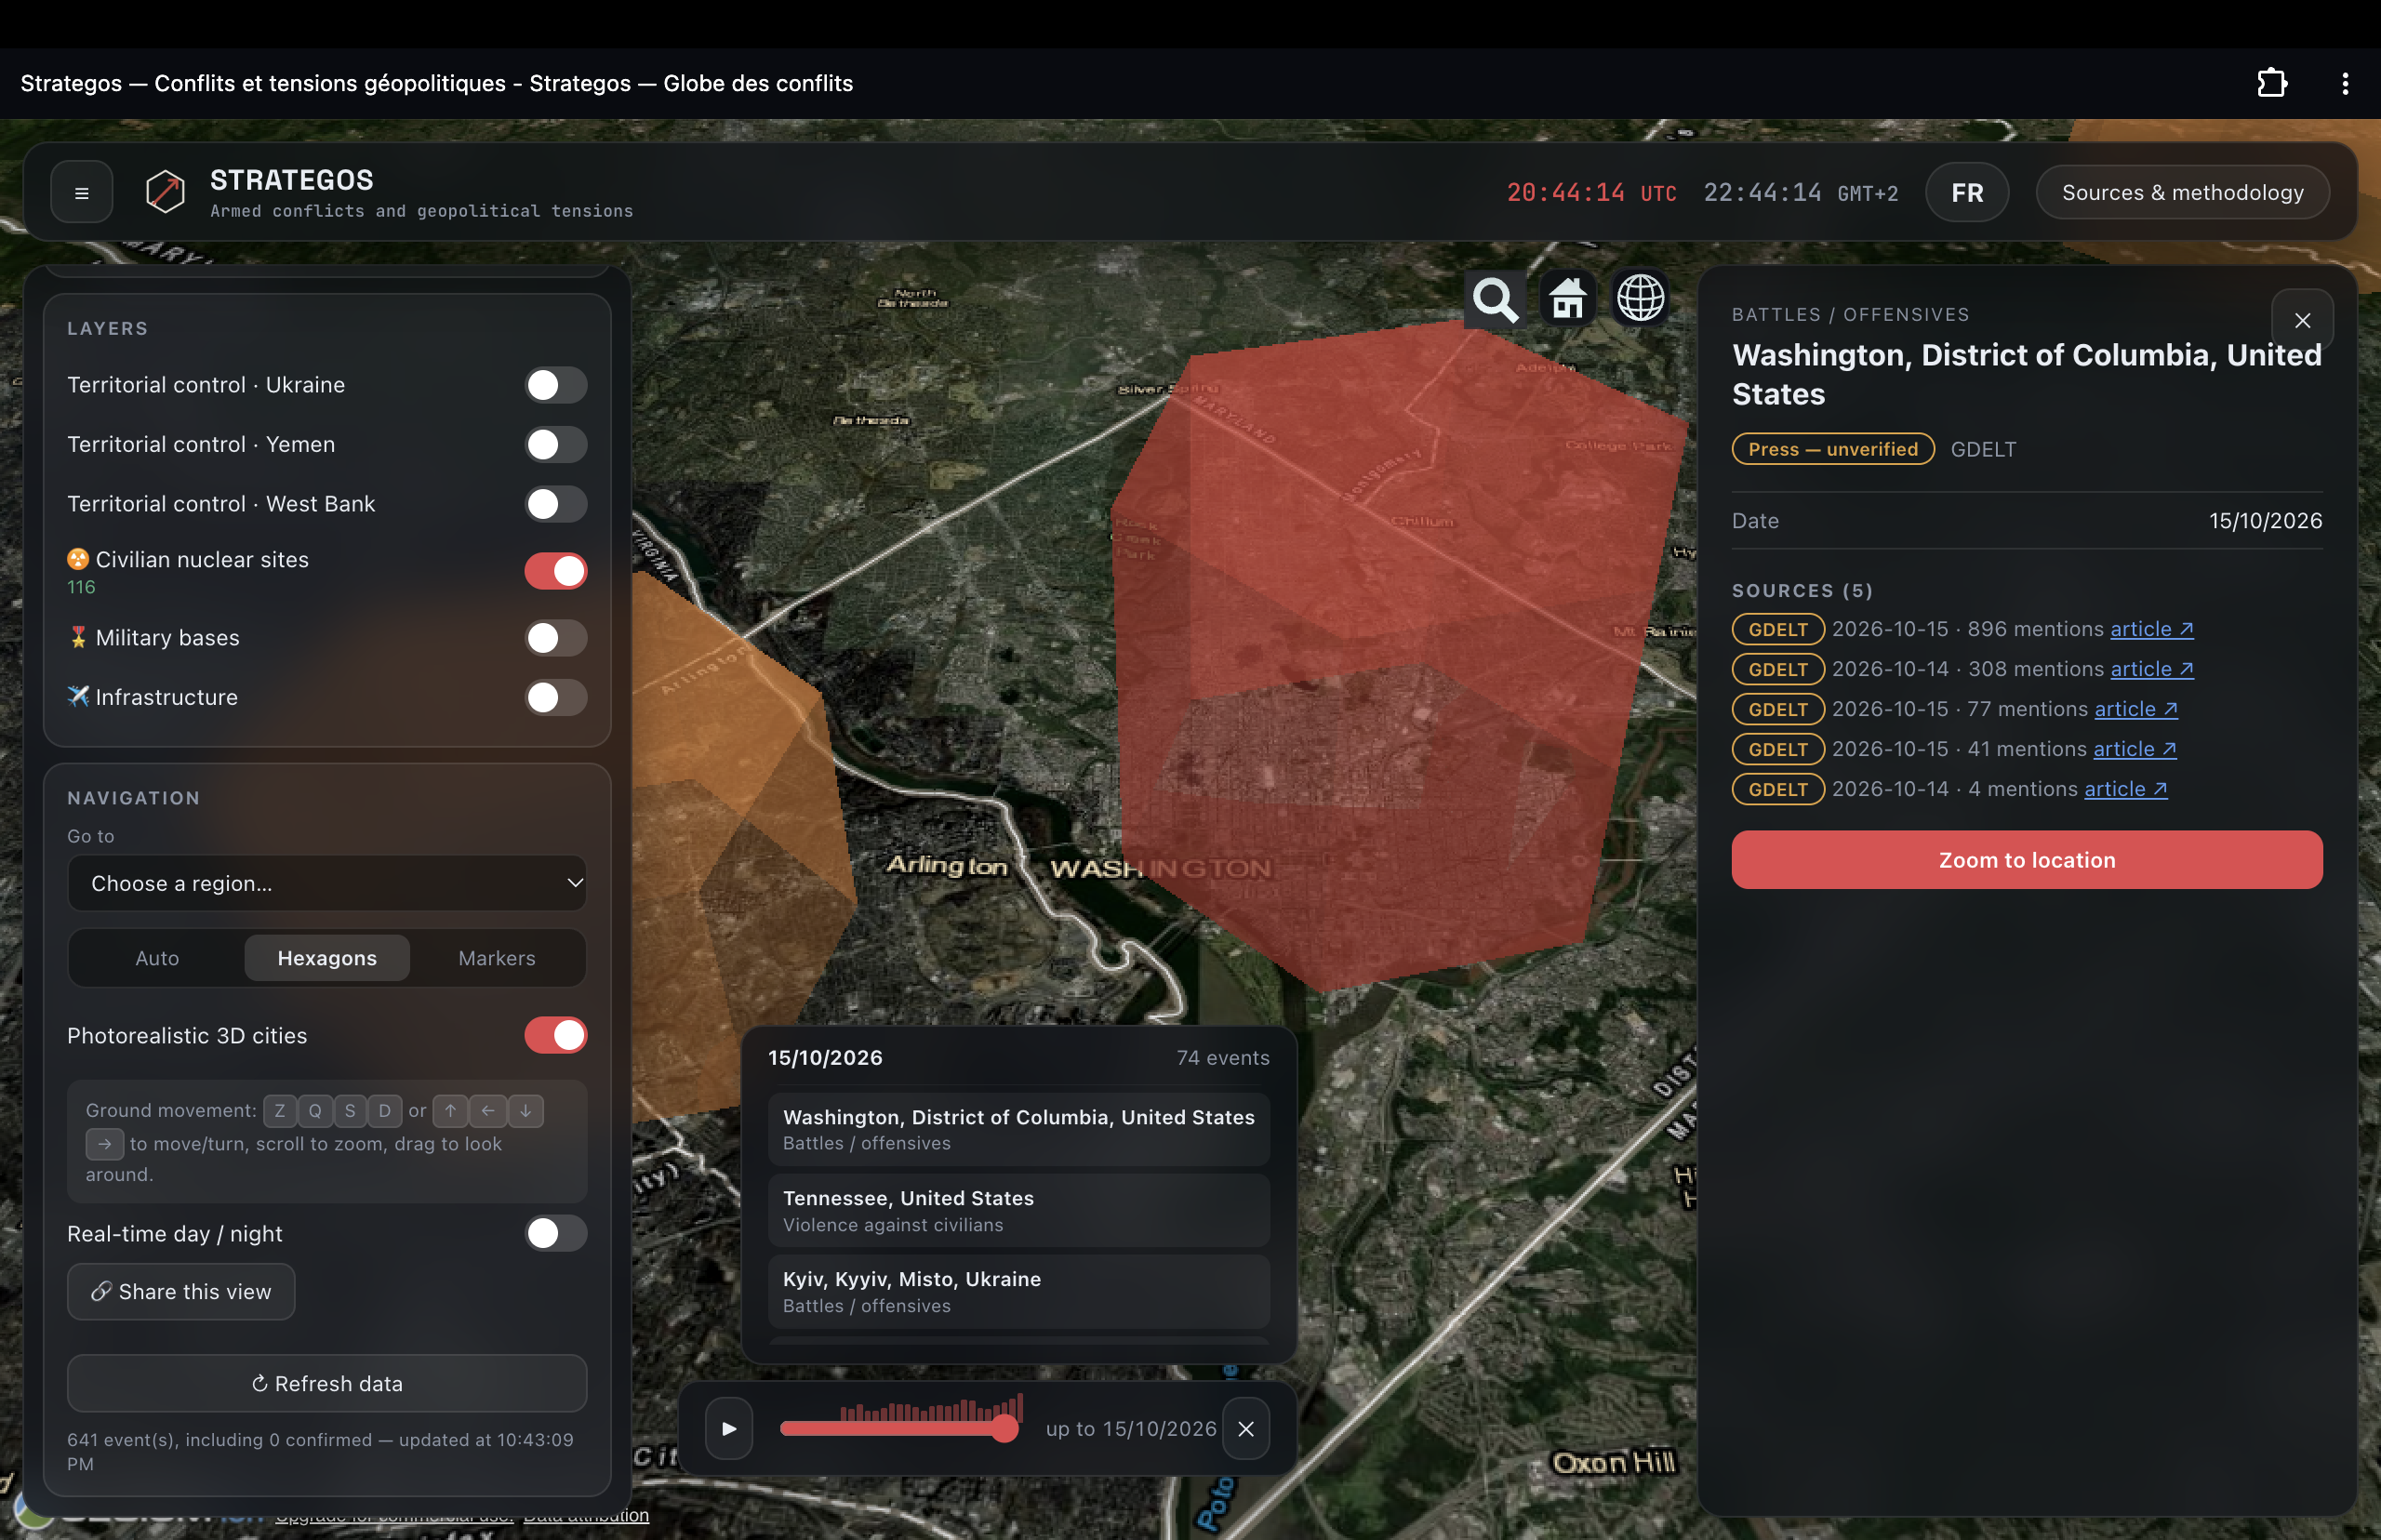This screenshot has height=1540, width=2381.
Task: Click the Strategos logo icon
Action: point(165,191)
